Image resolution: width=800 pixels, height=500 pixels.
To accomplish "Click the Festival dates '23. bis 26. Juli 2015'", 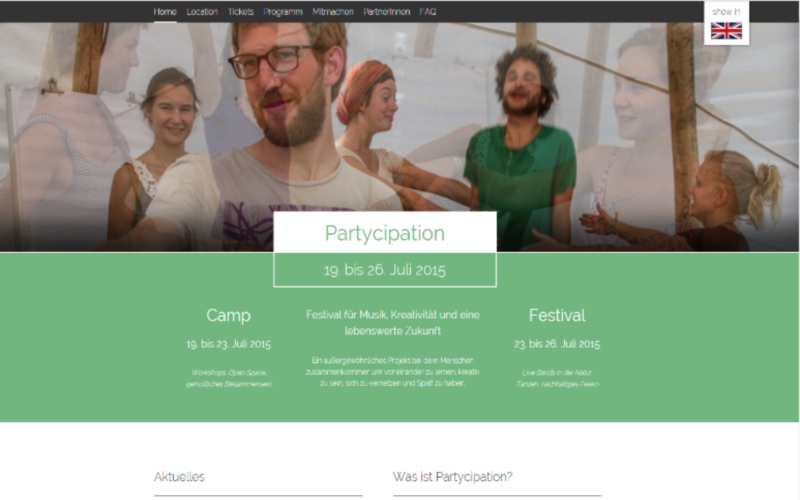I will 557,344.
